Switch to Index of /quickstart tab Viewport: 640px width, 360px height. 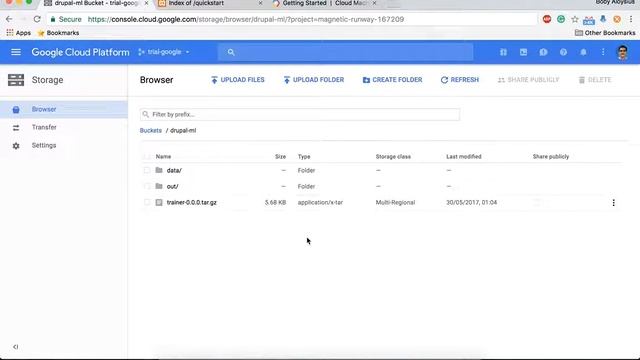click(x=197, y=3)
